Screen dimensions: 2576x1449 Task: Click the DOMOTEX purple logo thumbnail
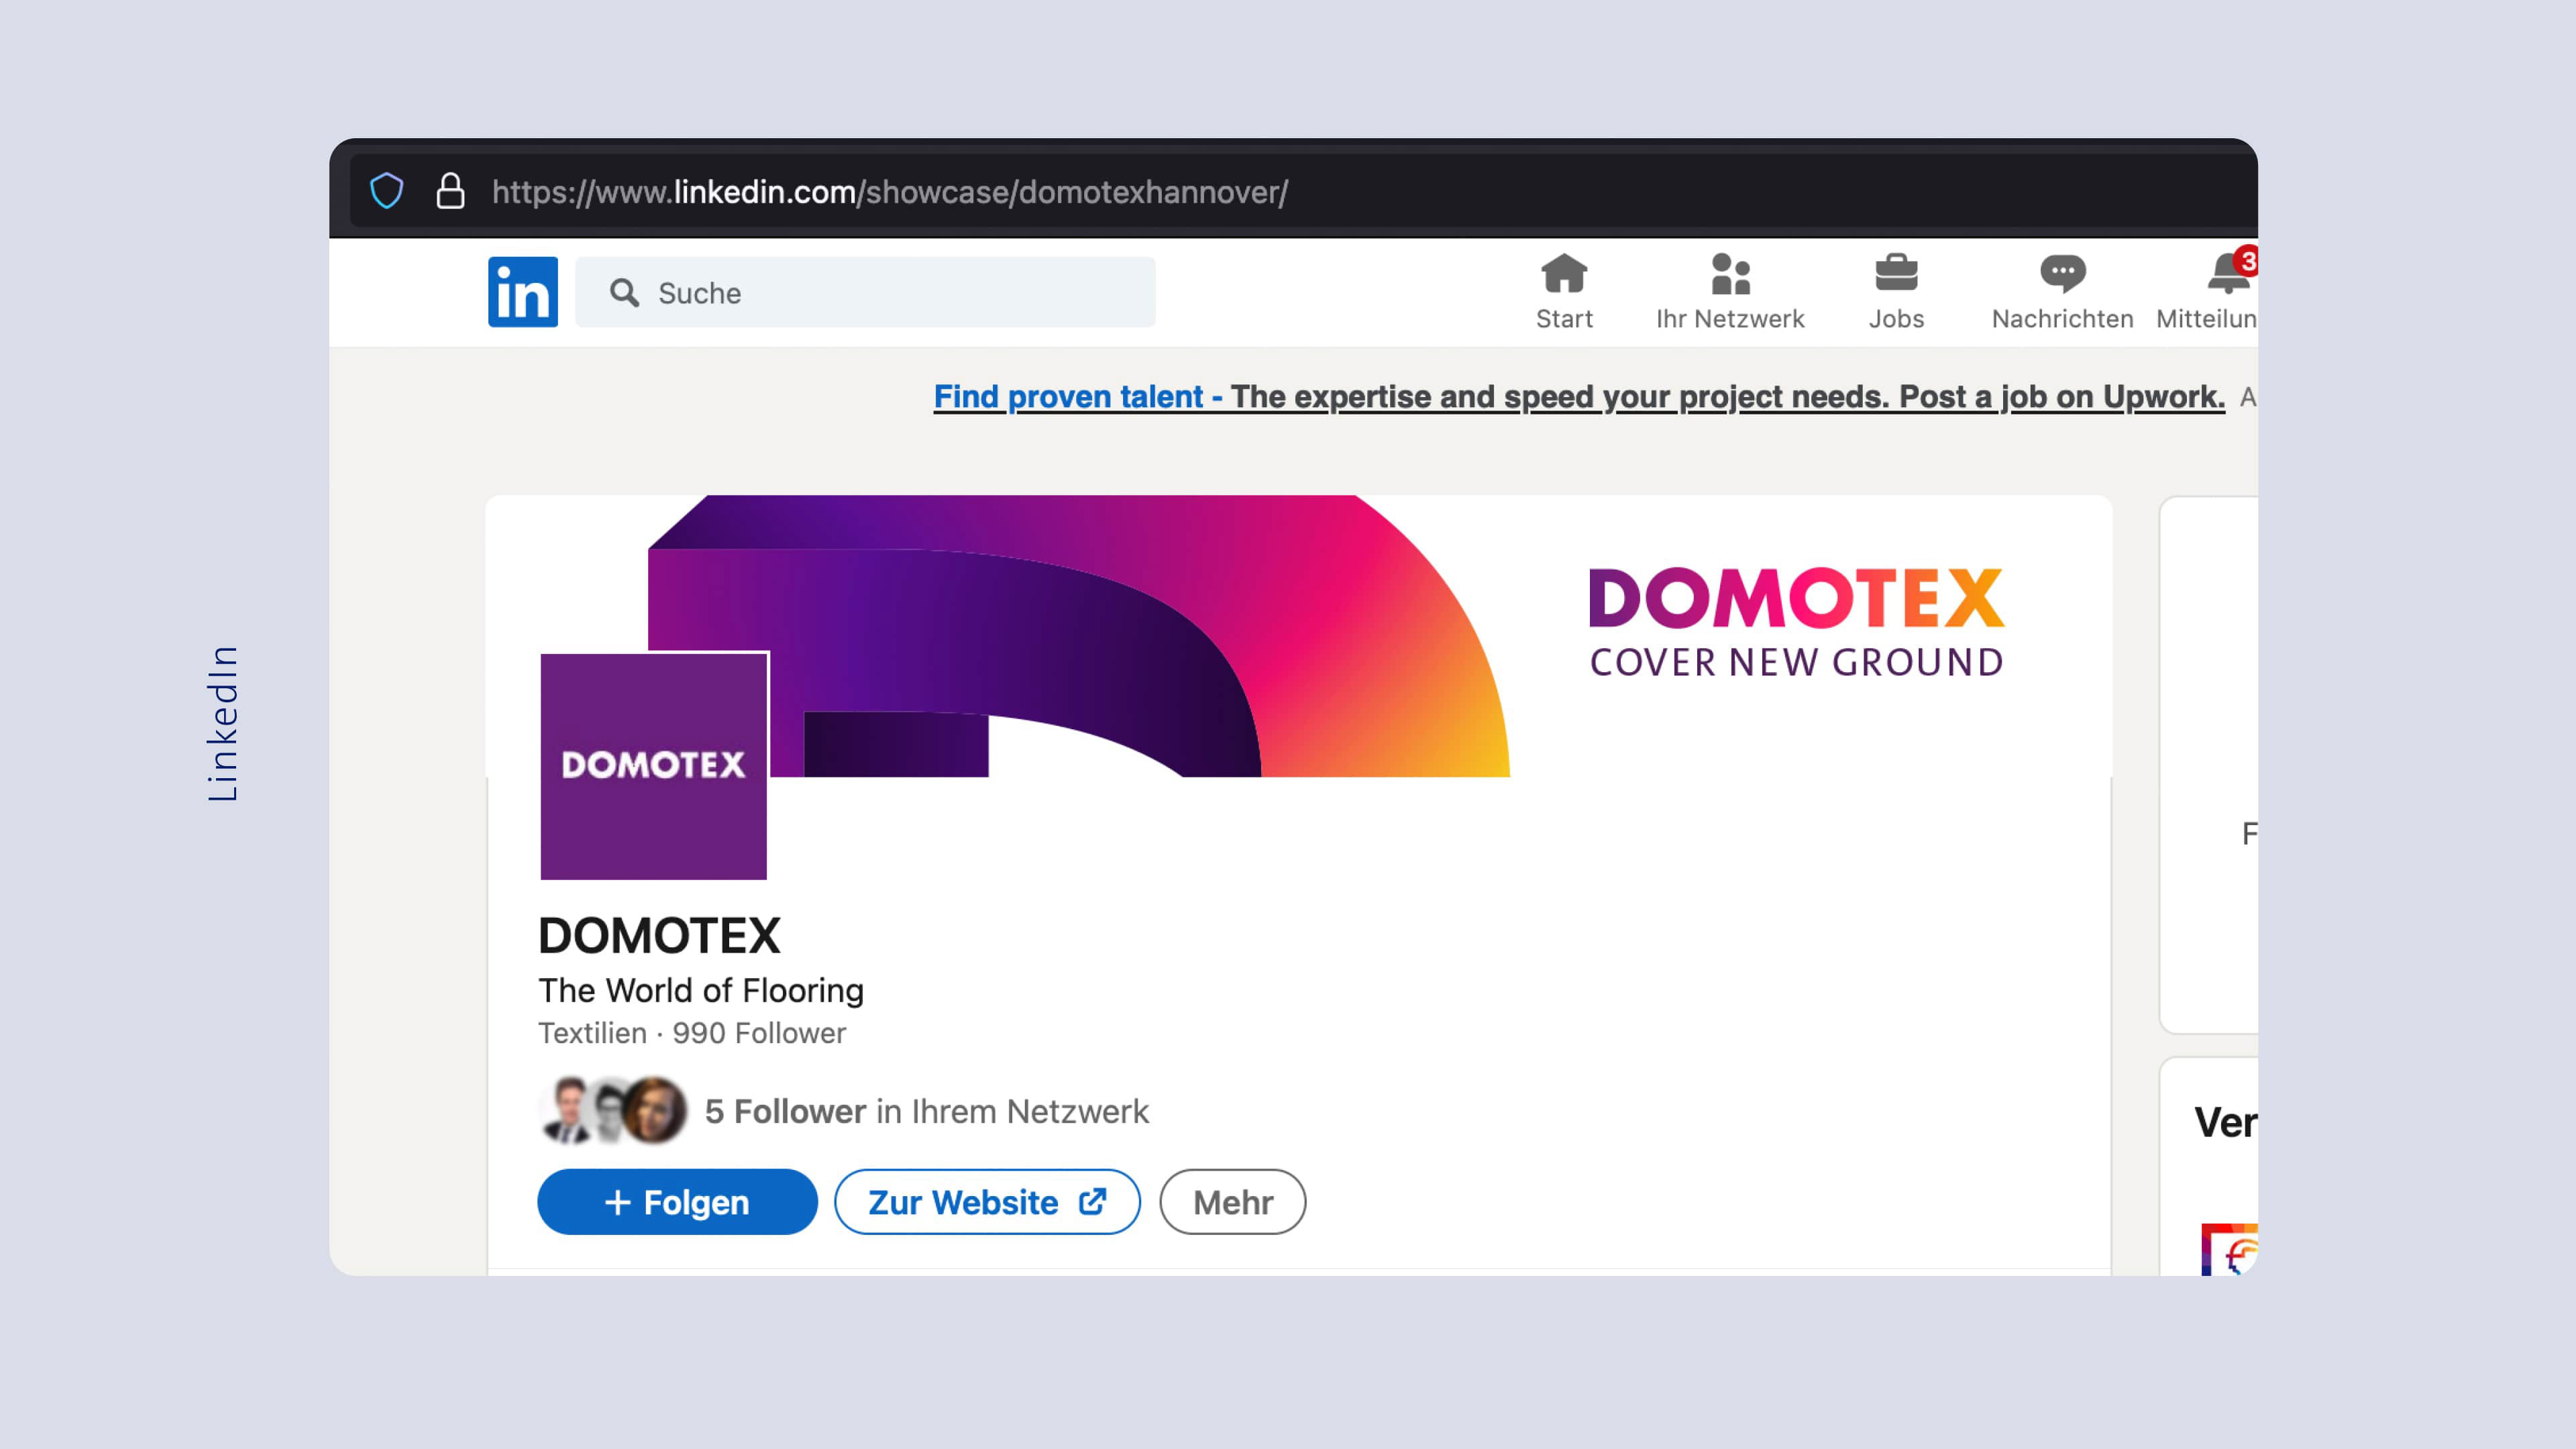(x=654, y=766)
